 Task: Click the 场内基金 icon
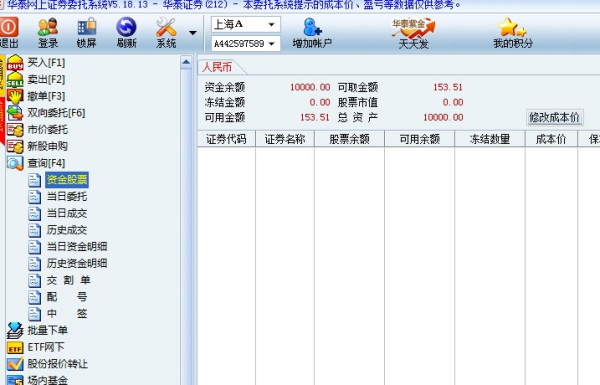(x=15, y=380)
